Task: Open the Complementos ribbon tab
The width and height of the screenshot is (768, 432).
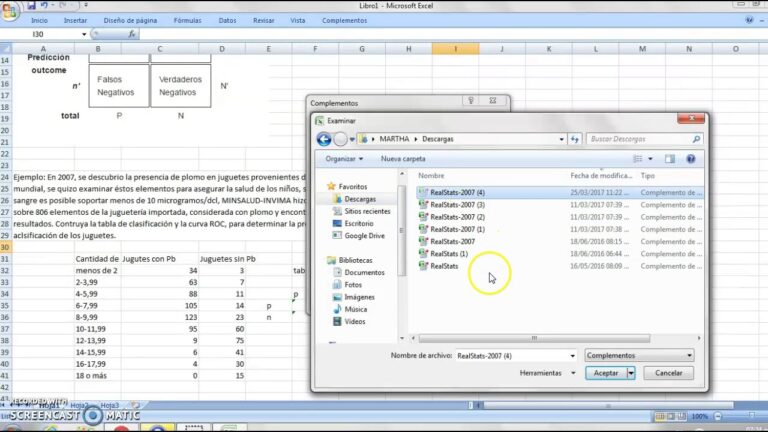Action: (x=344, y=21)
